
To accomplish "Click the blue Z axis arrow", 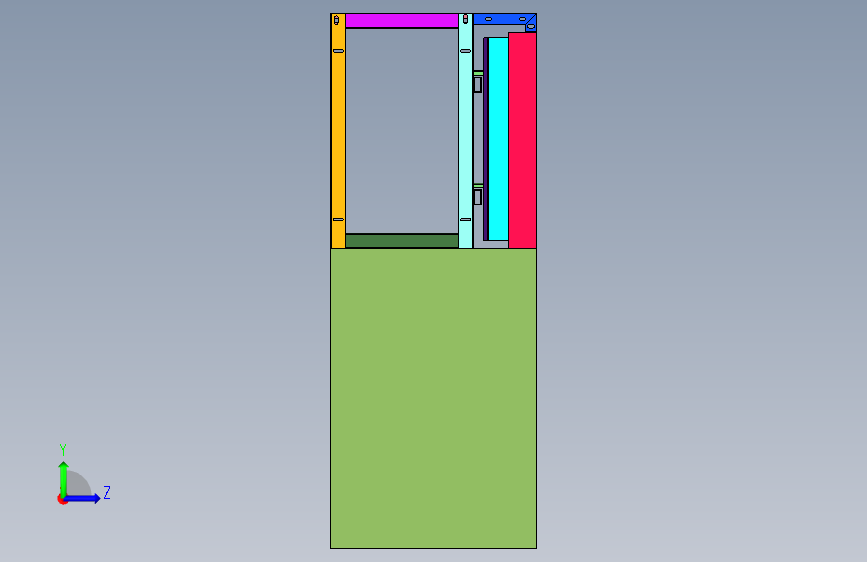I will click(83, 498).
